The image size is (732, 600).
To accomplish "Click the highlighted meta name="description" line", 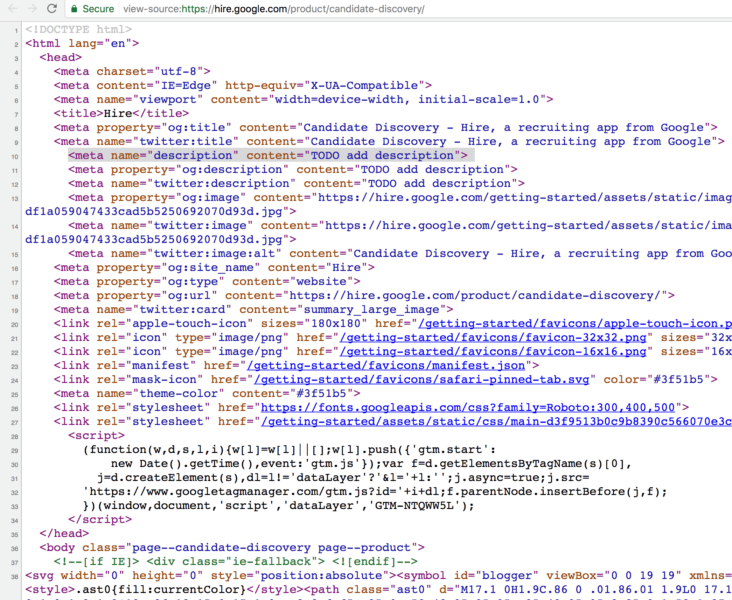I will coord(268,155).
